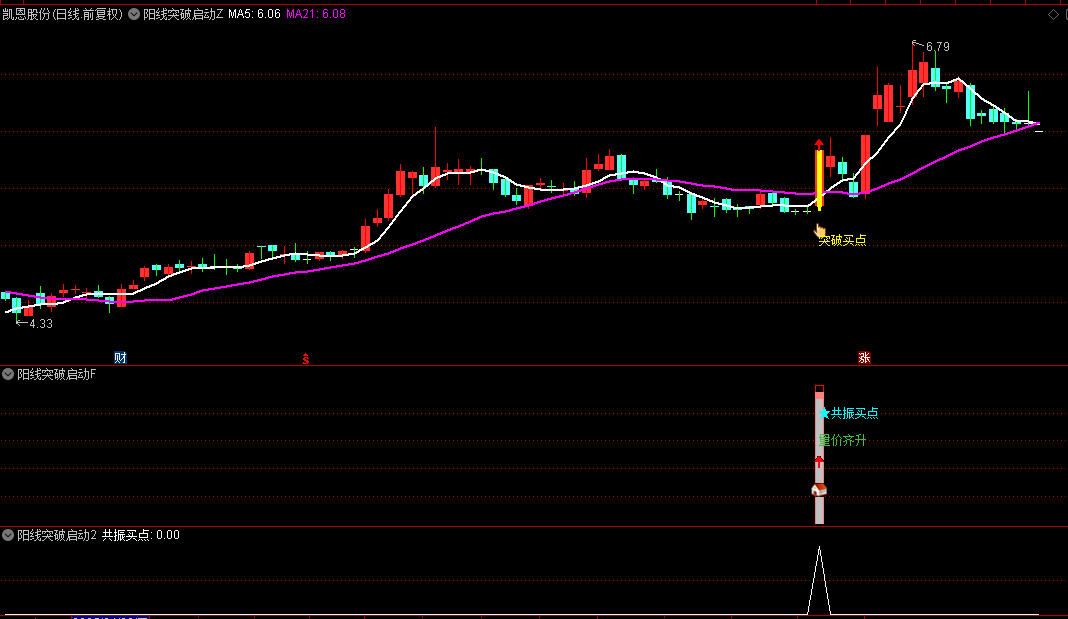Click the diamond icon at top right

tap(1053, 14)
